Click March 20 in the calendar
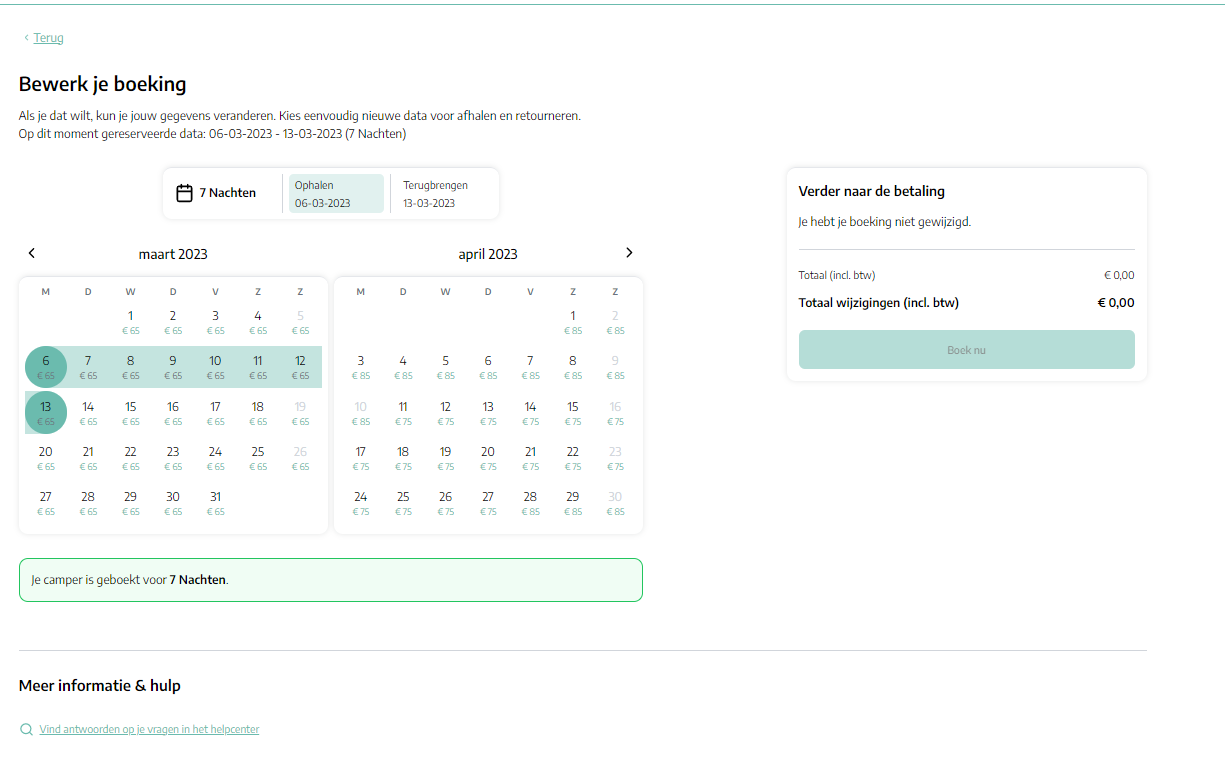 tap(46, 458)
